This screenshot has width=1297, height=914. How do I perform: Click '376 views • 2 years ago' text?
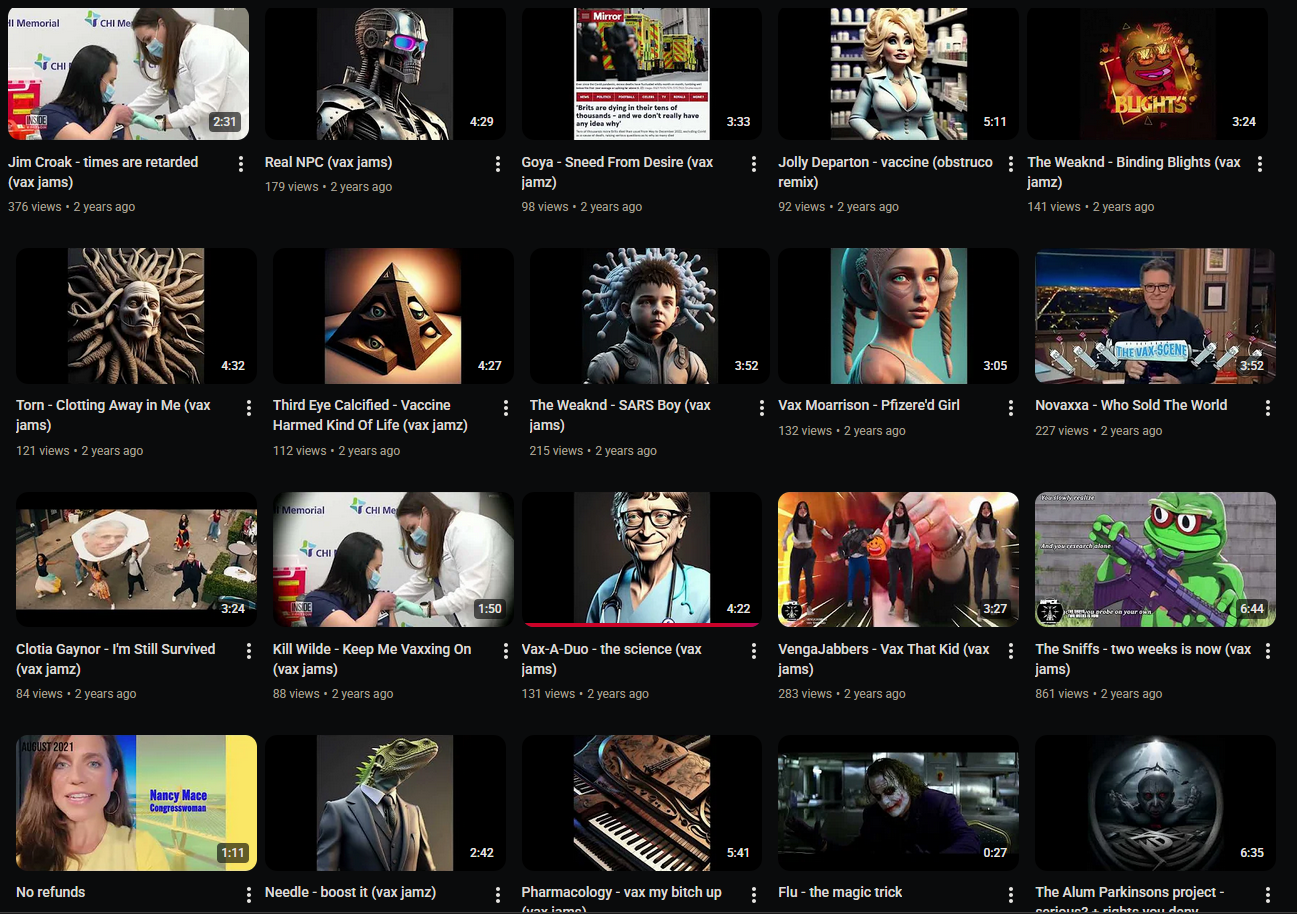tap(71, 207)
